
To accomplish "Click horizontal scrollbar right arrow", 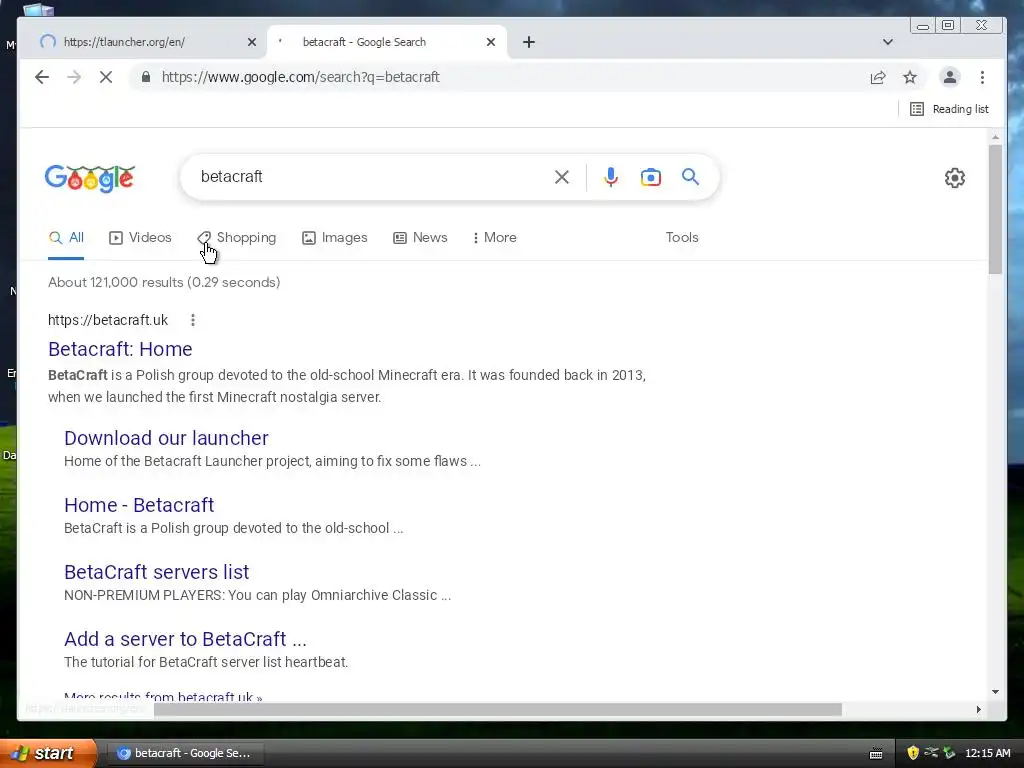I will (x=978, y=710).
